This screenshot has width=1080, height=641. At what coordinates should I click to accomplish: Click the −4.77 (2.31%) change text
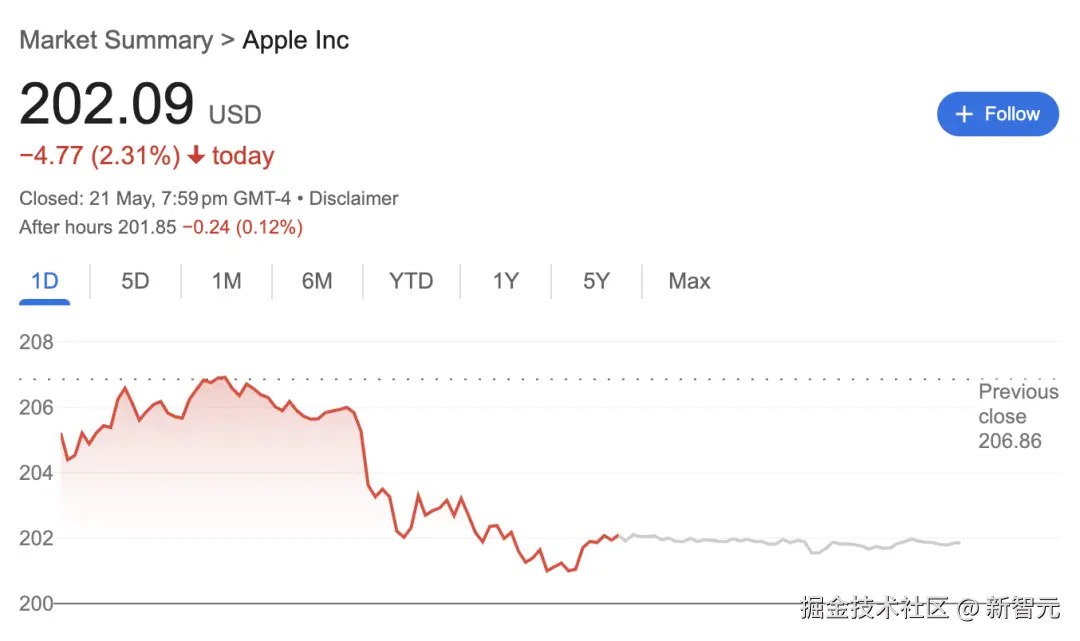[100, 156]
